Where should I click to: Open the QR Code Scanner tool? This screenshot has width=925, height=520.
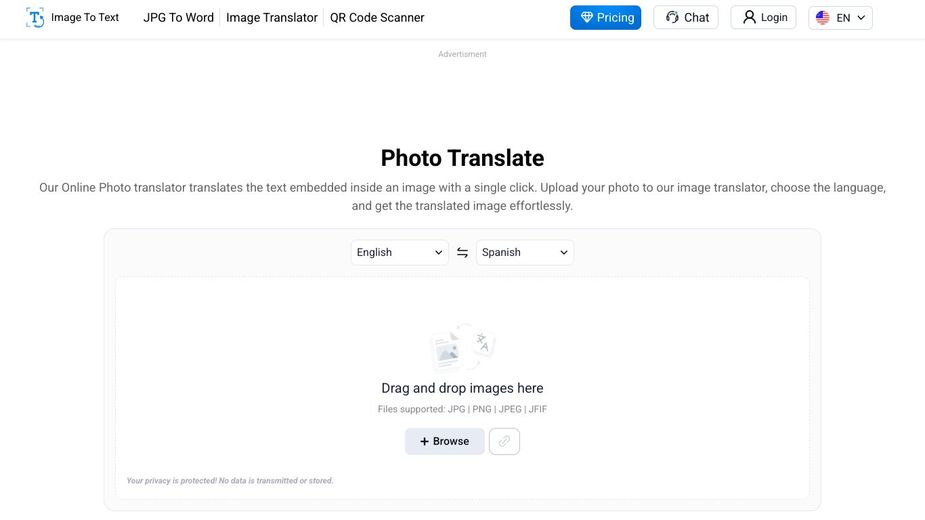click(377, 18)
